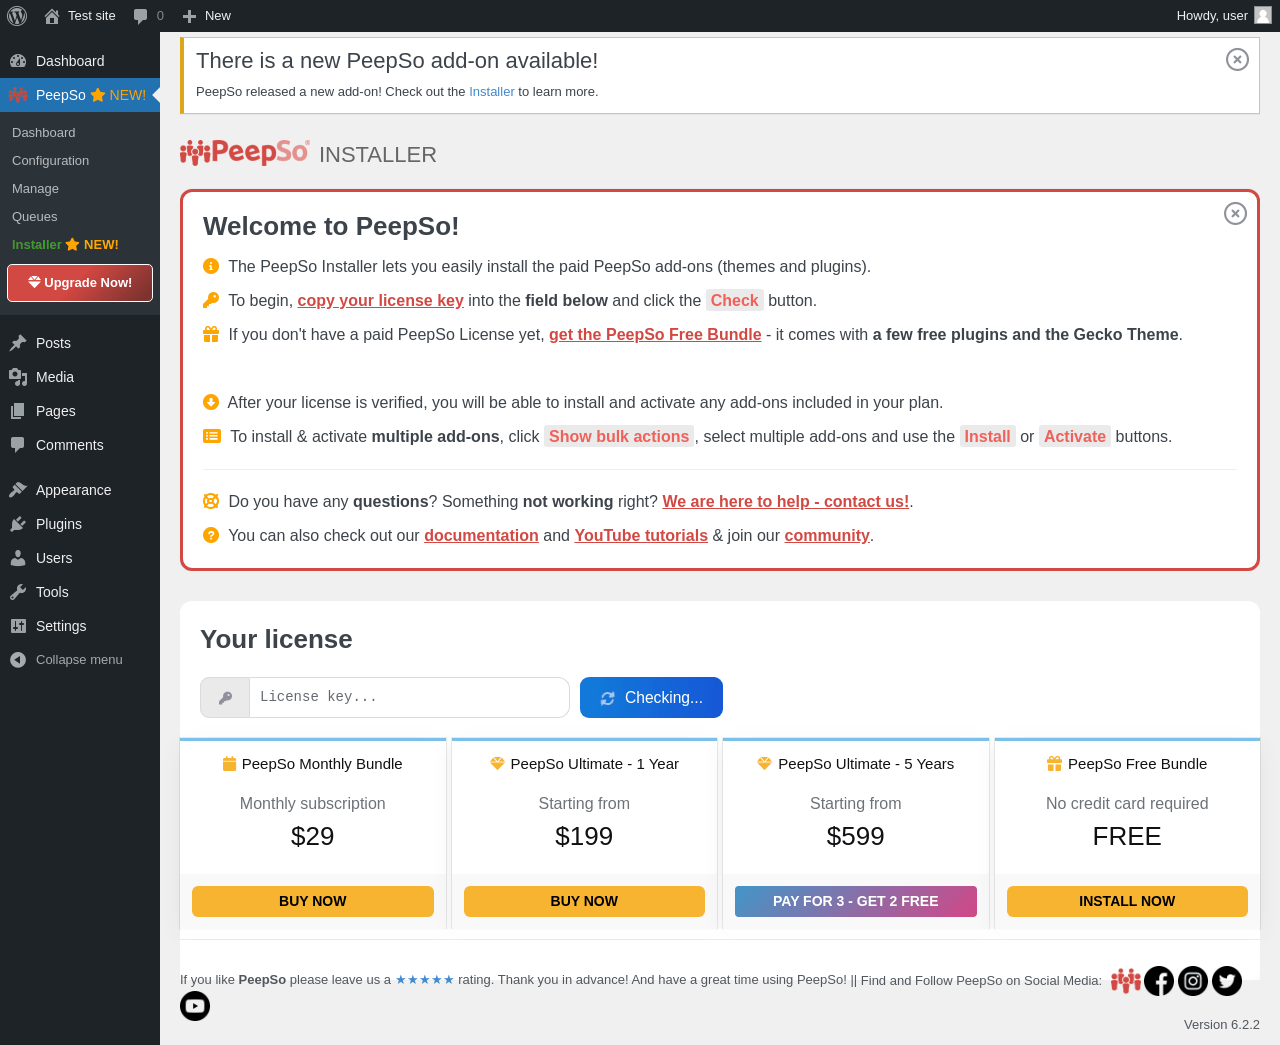This screenshot has height=1045, width=1280.
Task: Go to PeepSo Configuration submenu
Action: click(50, 160)
